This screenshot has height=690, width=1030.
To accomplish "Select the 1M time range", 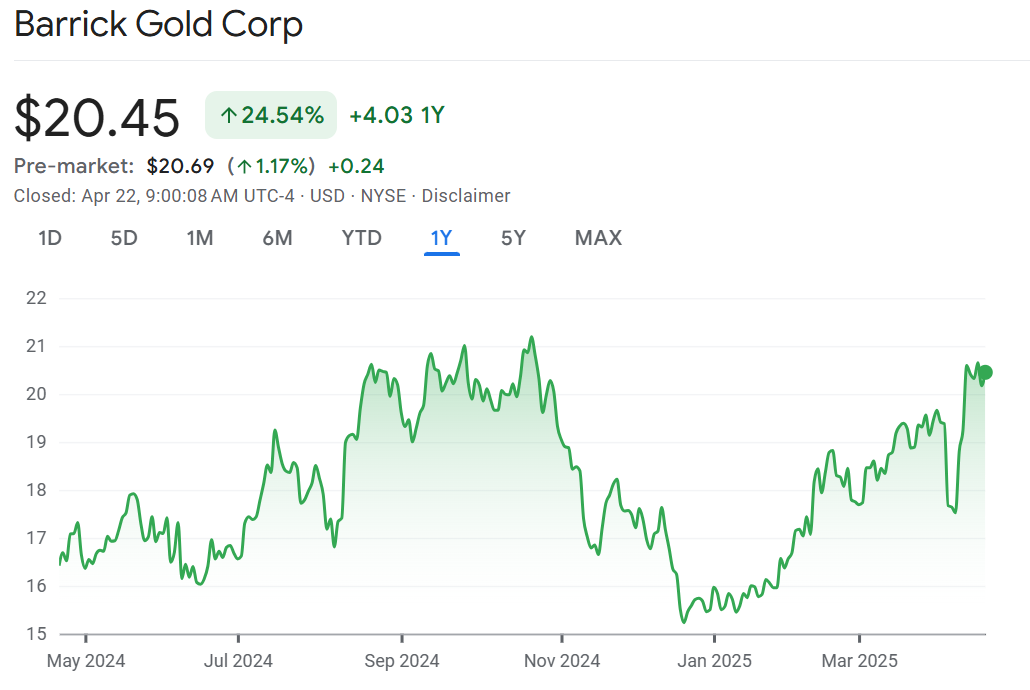I will tap(200, 238).
